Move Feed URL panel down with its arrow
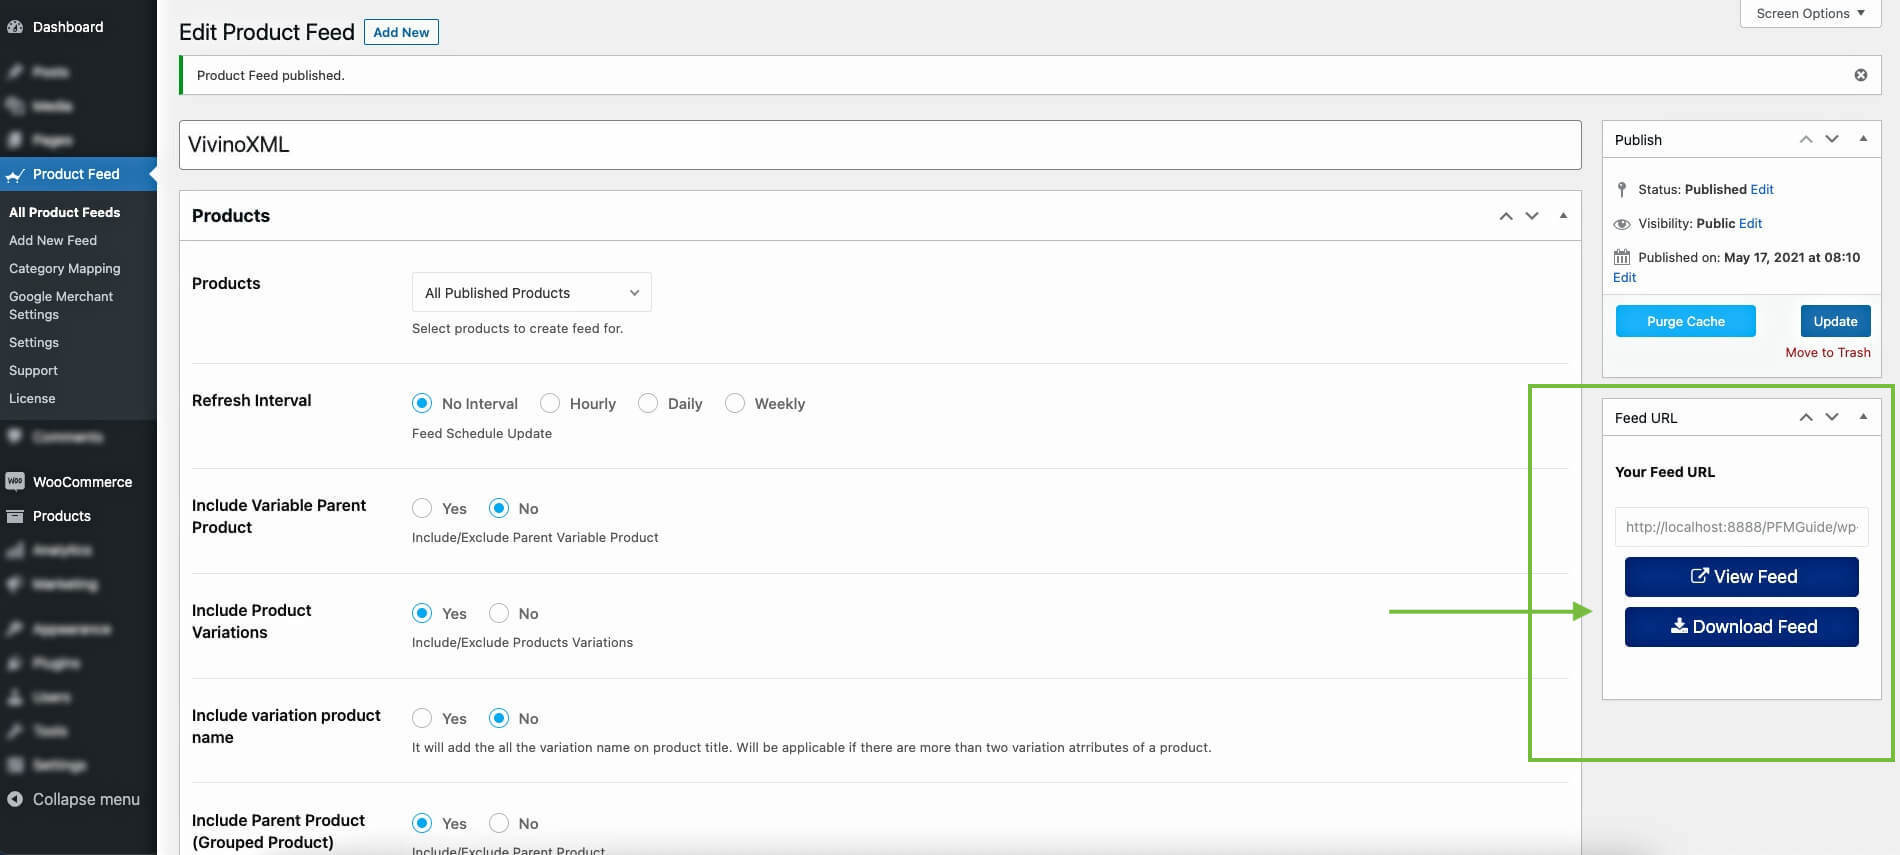1900x855 pixels. tap(1832, 418)
